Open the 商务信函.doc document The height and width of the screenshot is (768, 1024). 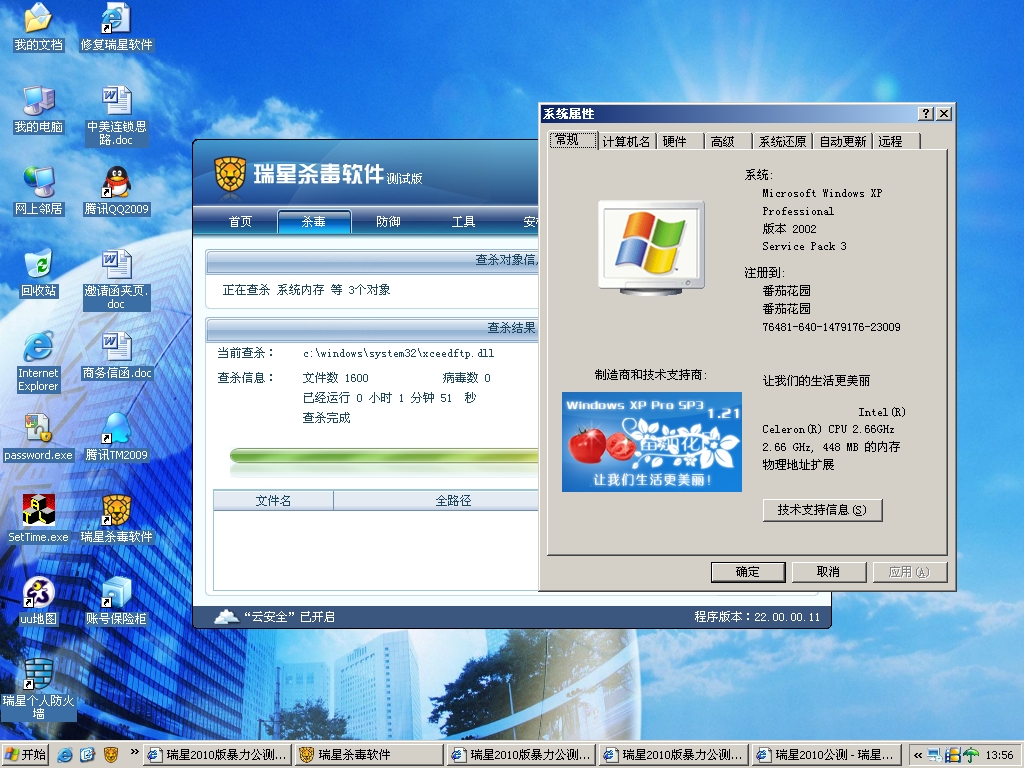click(x=116, y=356)
